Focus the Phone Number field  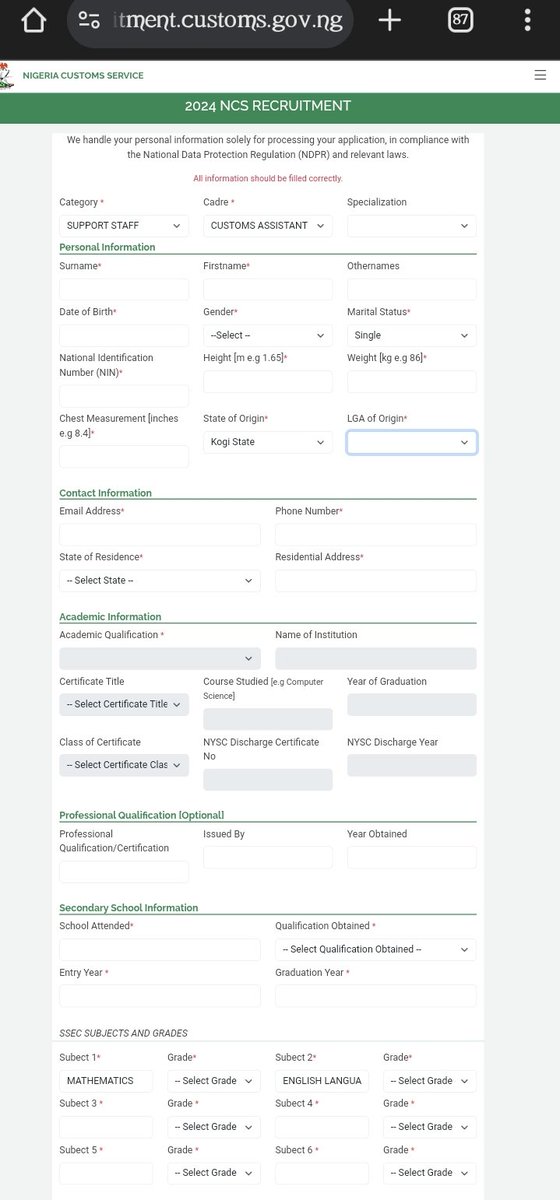[376, 534]
